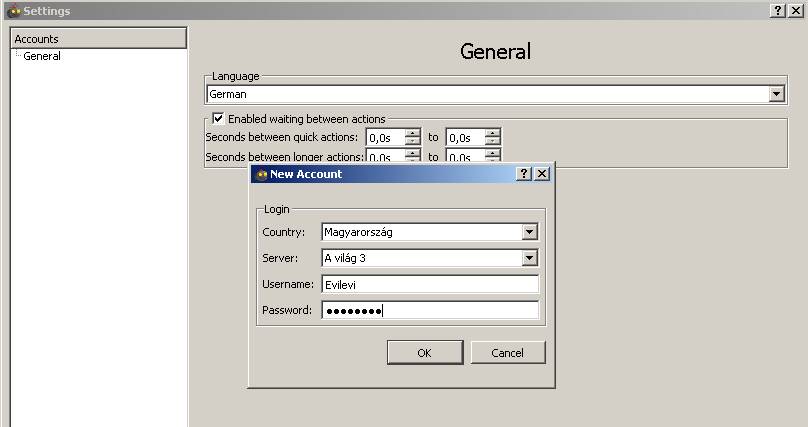Screen dimensions: 808x427
Task: Click the New Account help question mark
Action: click(x=524, y=174)
